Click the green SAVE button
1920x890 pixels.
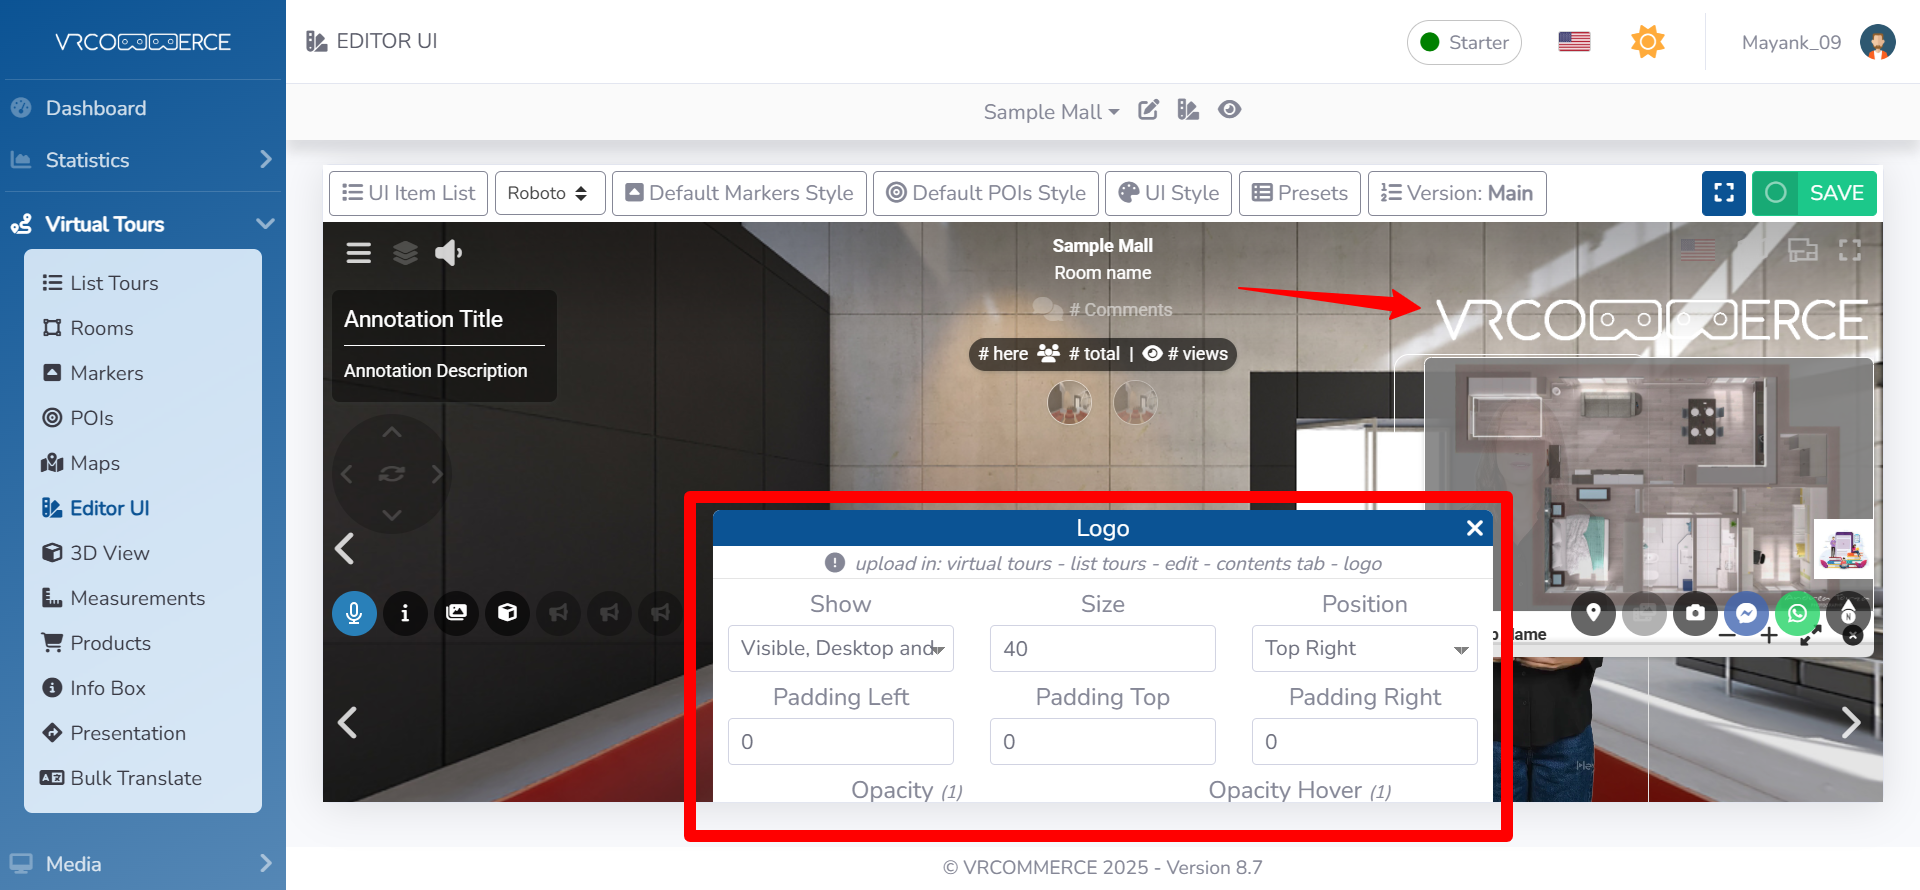(x=1814, y=193)
